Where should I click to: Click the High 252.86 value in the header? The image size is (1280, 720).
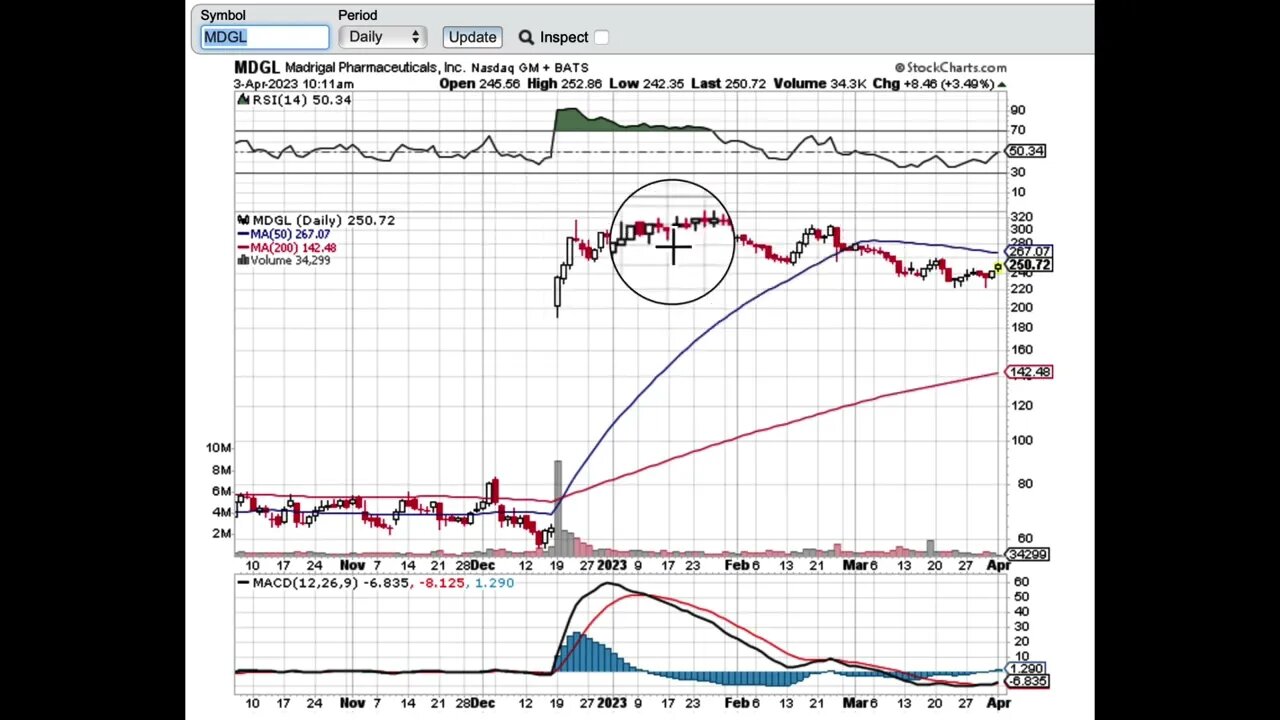tap(565, 84)
